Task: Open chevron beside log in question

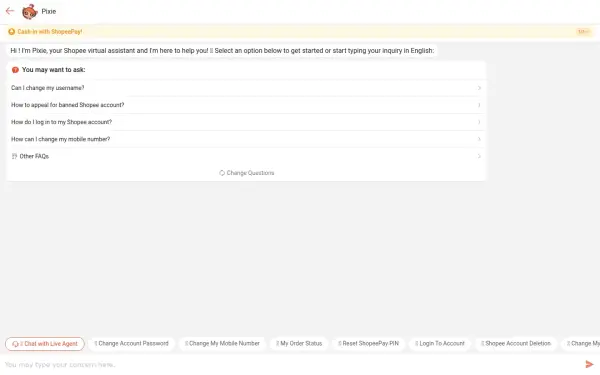Action: pos(479,122)
